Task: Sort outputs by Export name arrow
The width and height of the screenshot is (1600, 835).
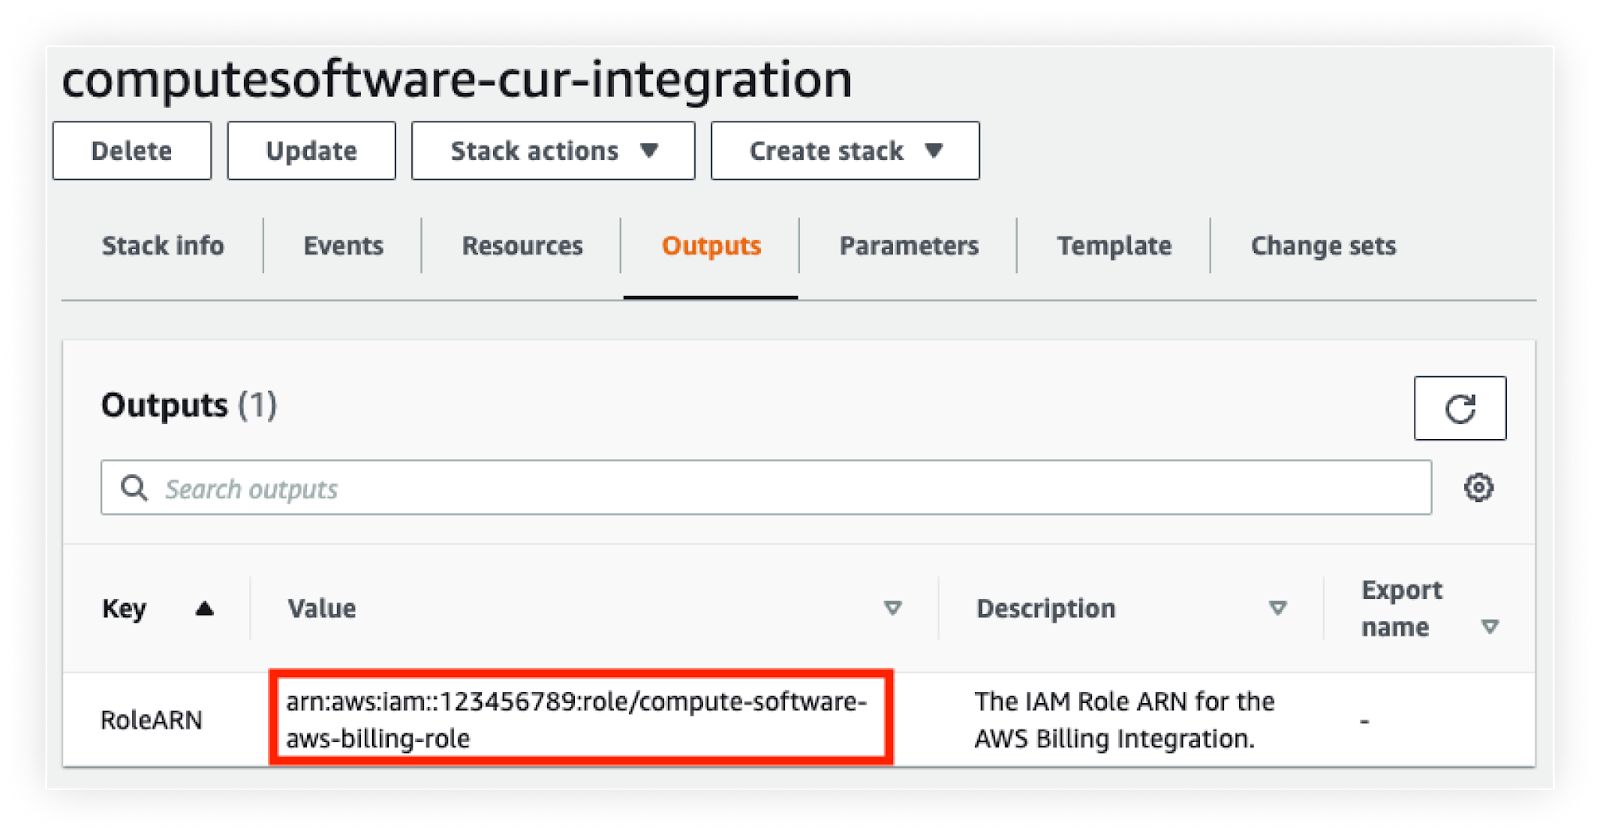Action: coord(1490,627)
